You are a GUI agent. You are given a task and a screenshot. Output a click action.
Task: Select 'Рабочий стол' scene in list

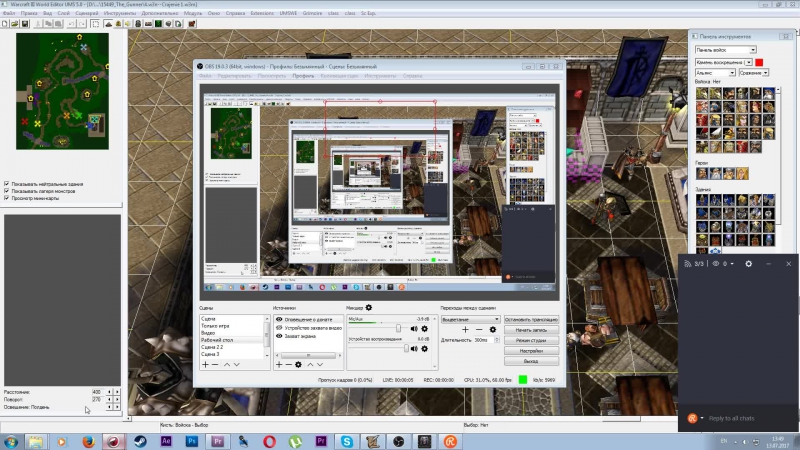217,340
